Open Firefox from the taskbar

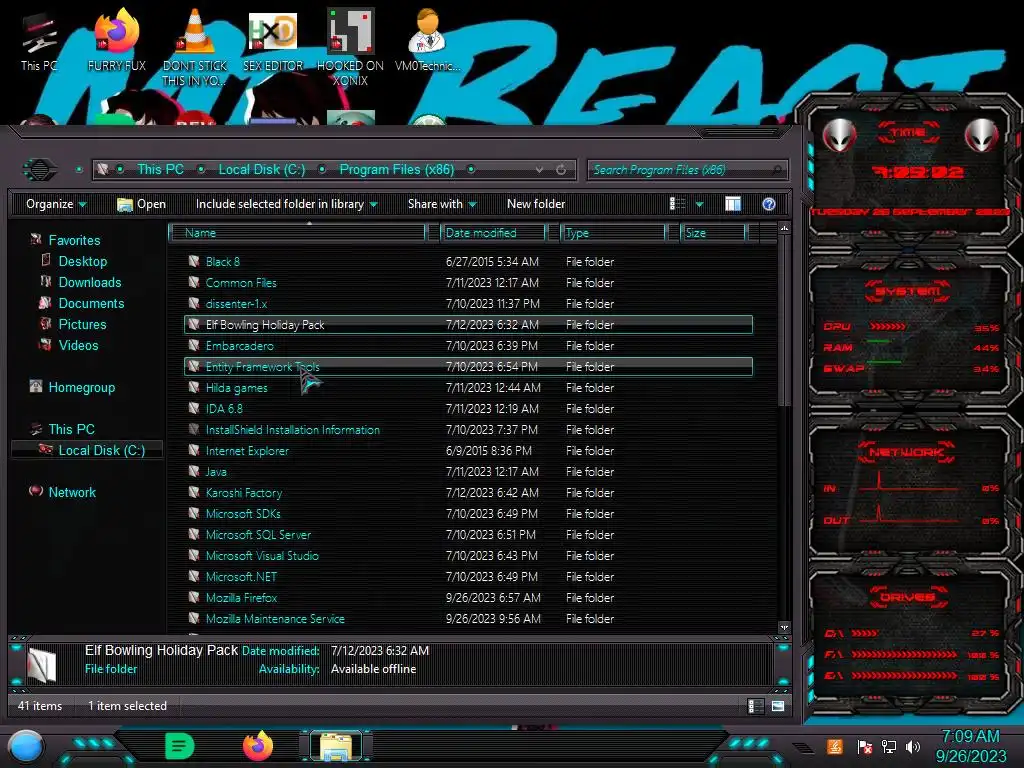(x=258, y=746)
